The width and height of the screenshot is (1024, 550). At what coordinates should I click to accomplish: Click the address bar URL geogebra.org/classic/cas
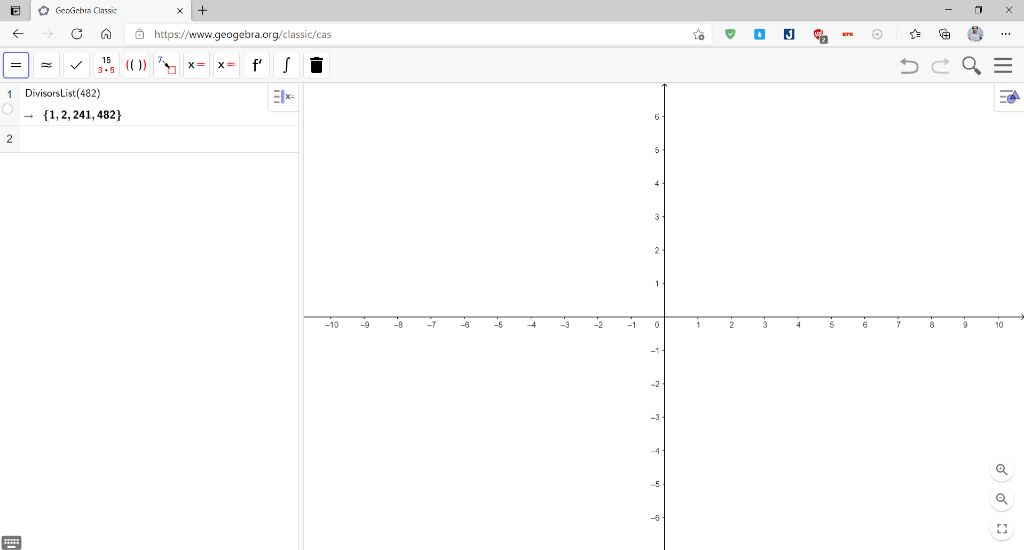[x=242, y=35]
